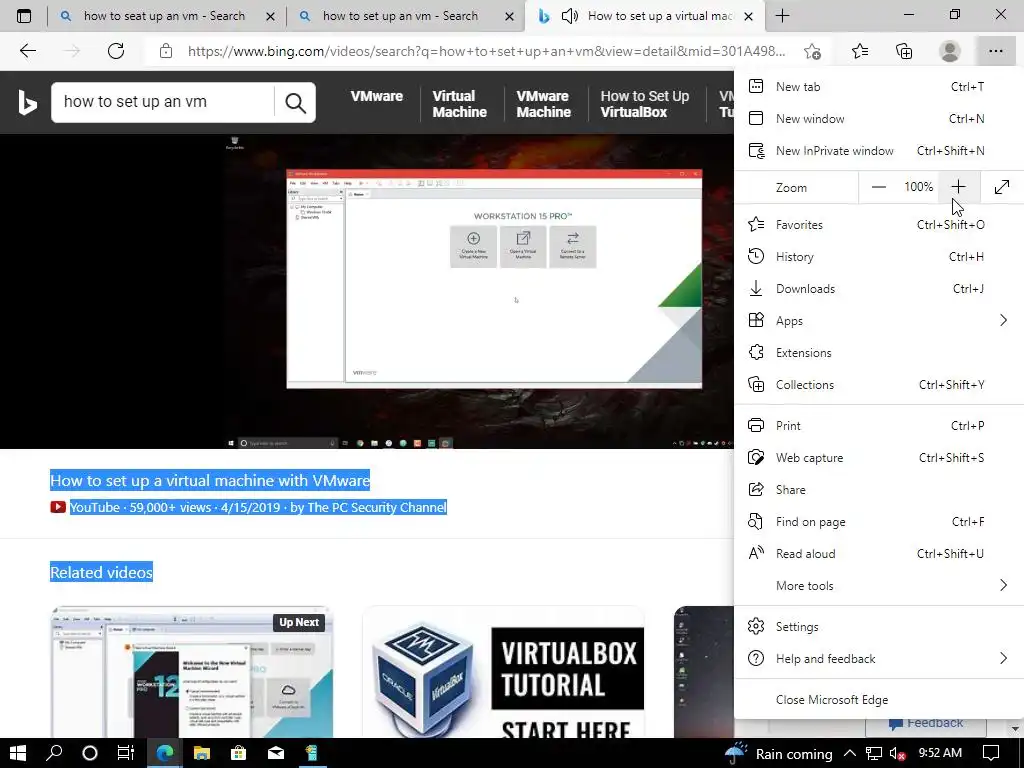Viewport: 1024px width, 768px height.
Task: Click the vertical tabs icon in title bar
Action: click(x=24, y=16)
